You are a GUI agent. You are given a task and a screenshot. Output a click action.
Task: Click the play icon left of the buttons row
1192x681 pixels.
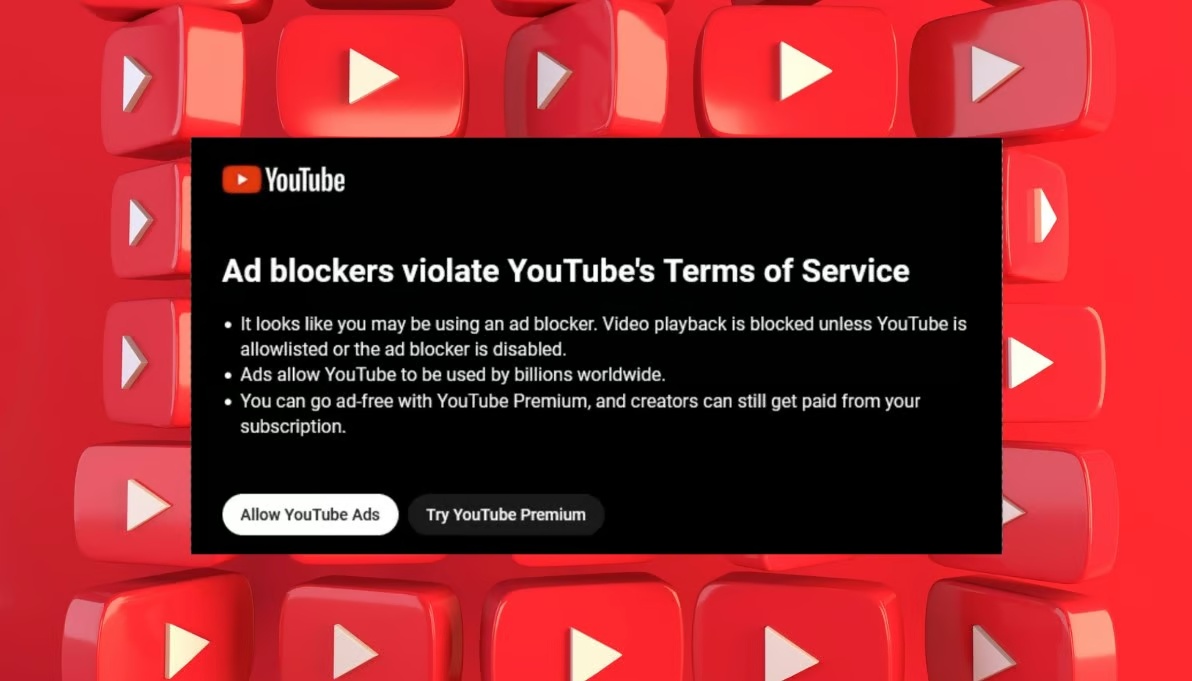pos(147,505)
